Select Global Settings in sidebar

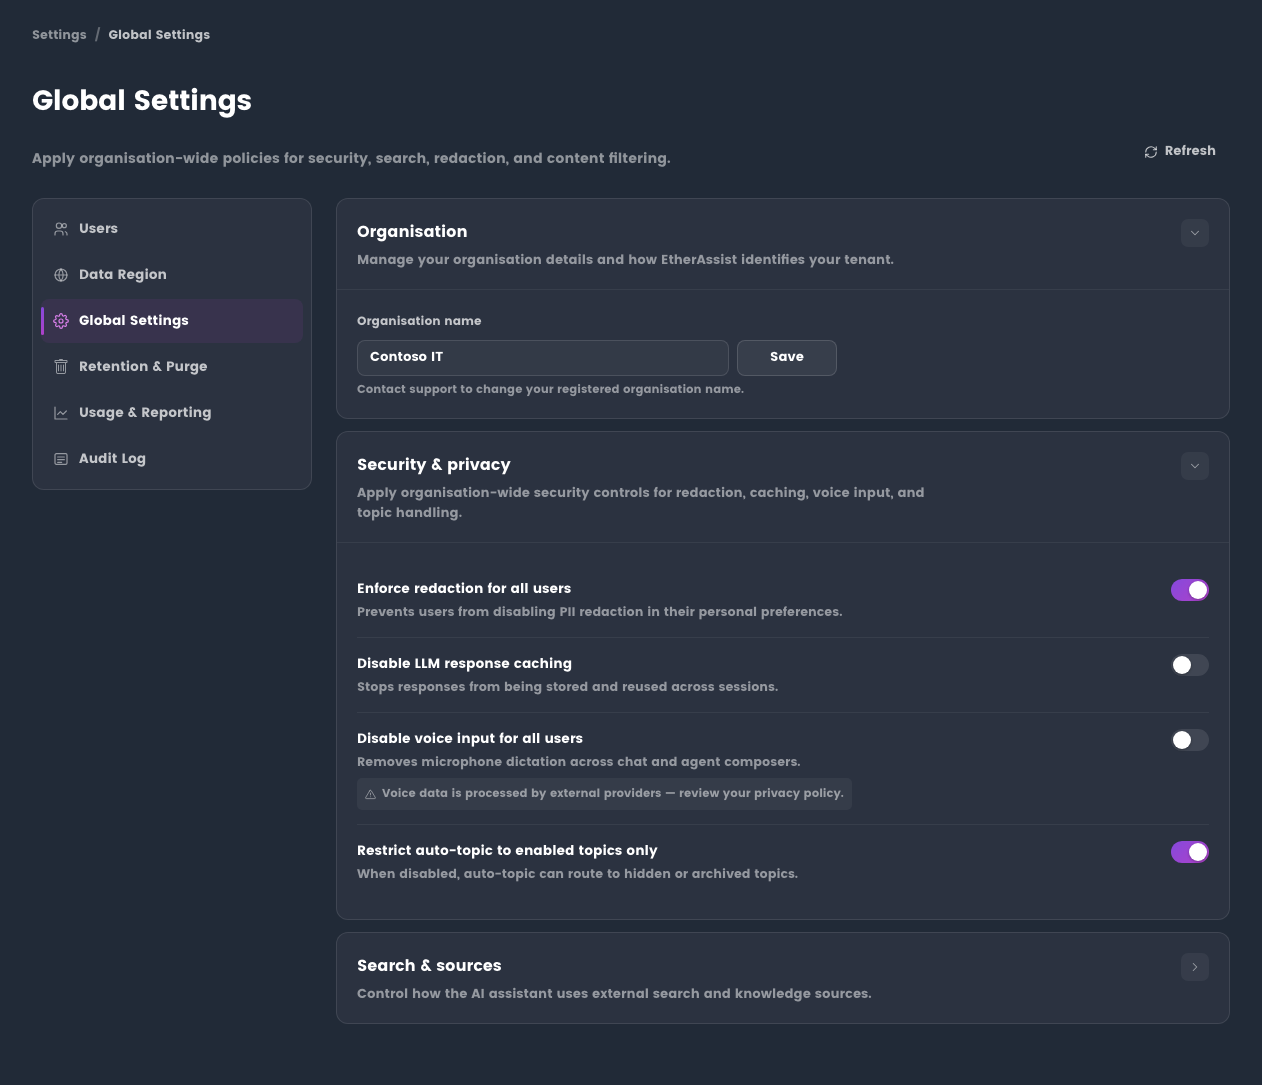click(x=172, y=321)
